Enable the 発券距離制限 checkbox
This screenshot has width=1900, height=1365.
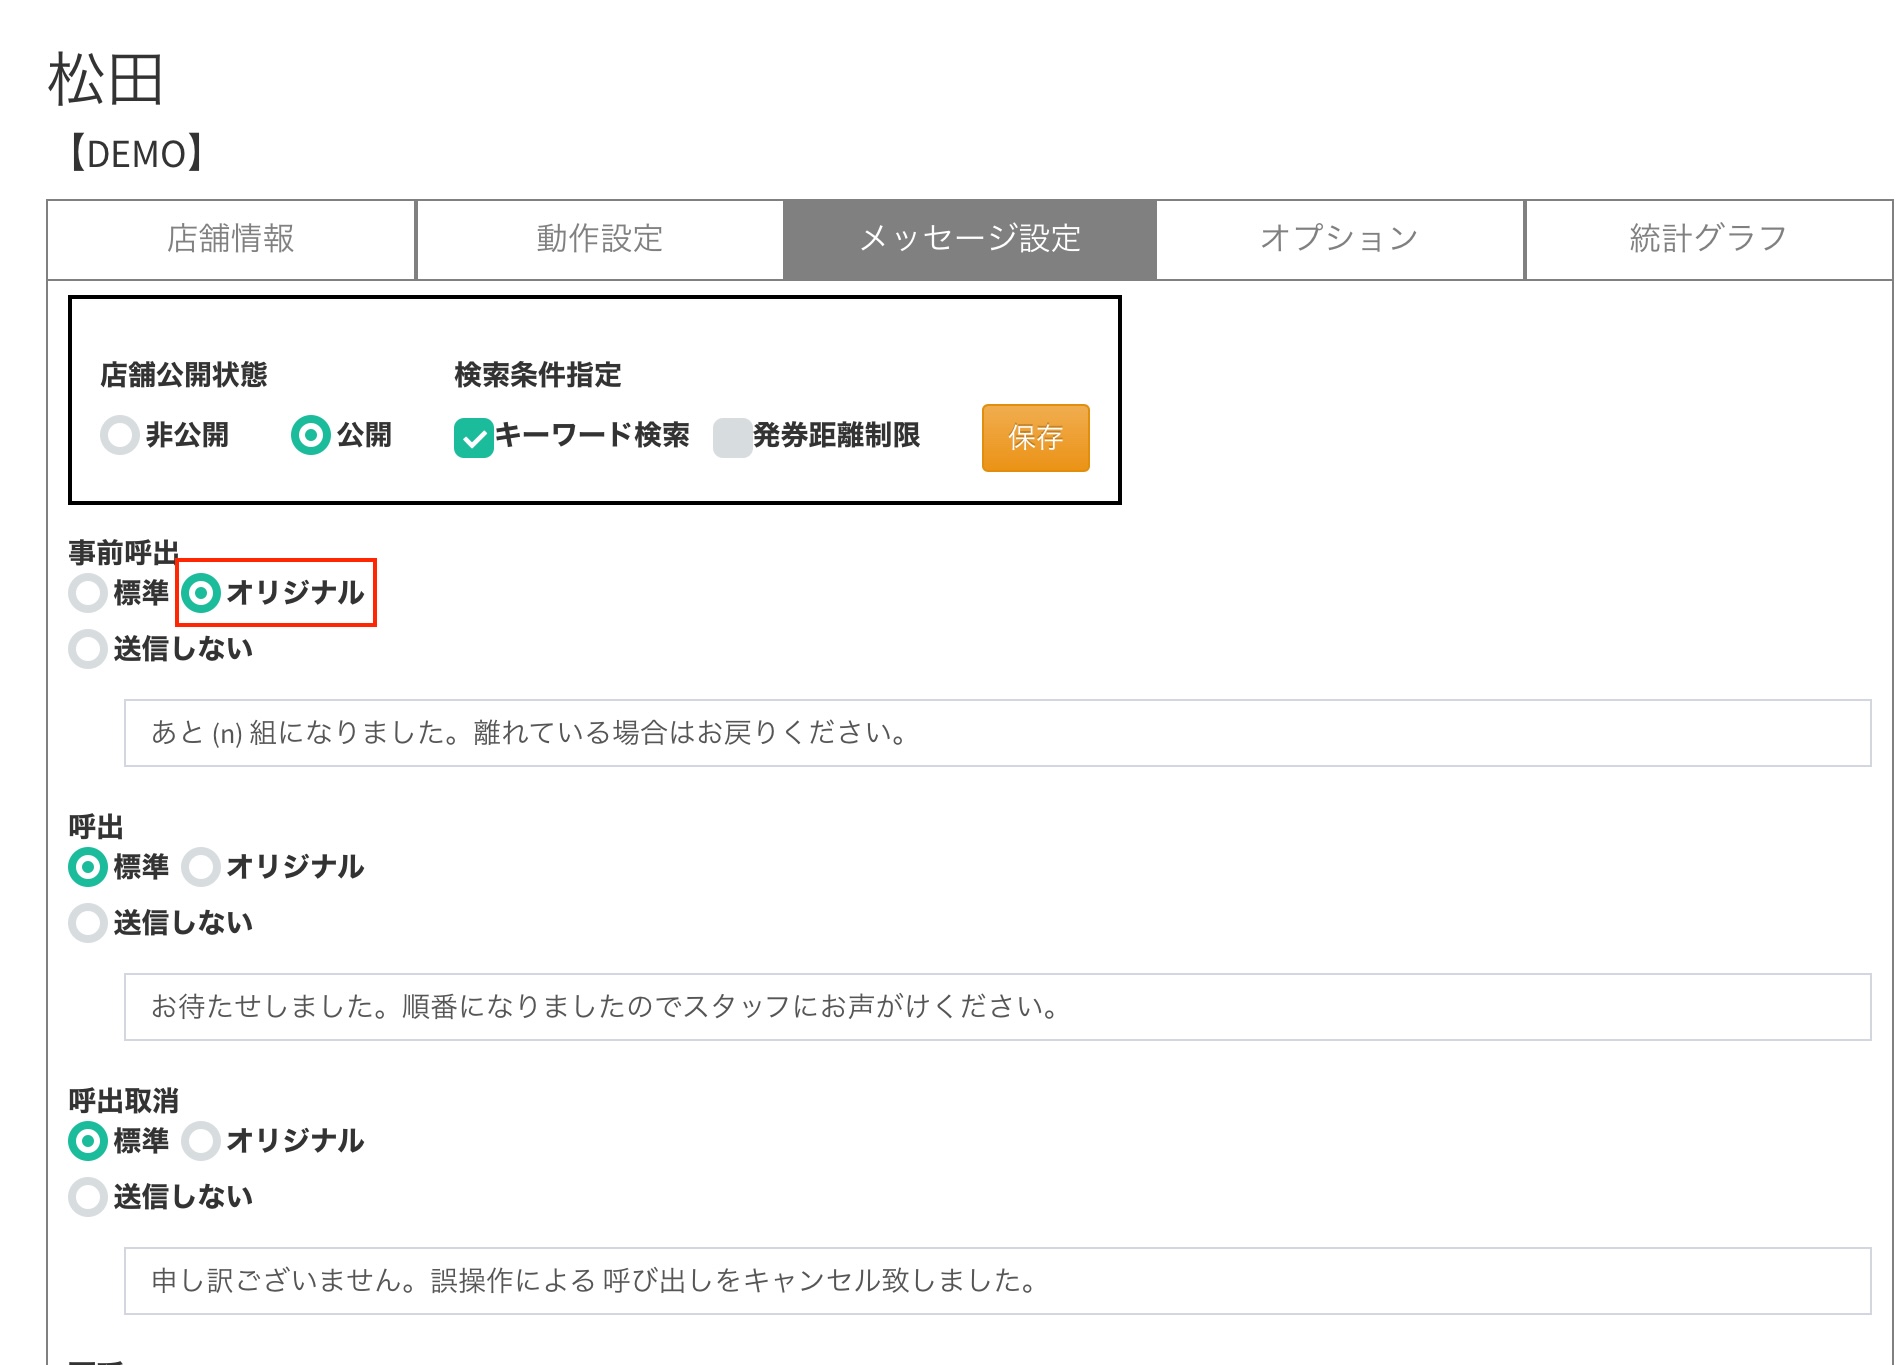tap(733, 437)
